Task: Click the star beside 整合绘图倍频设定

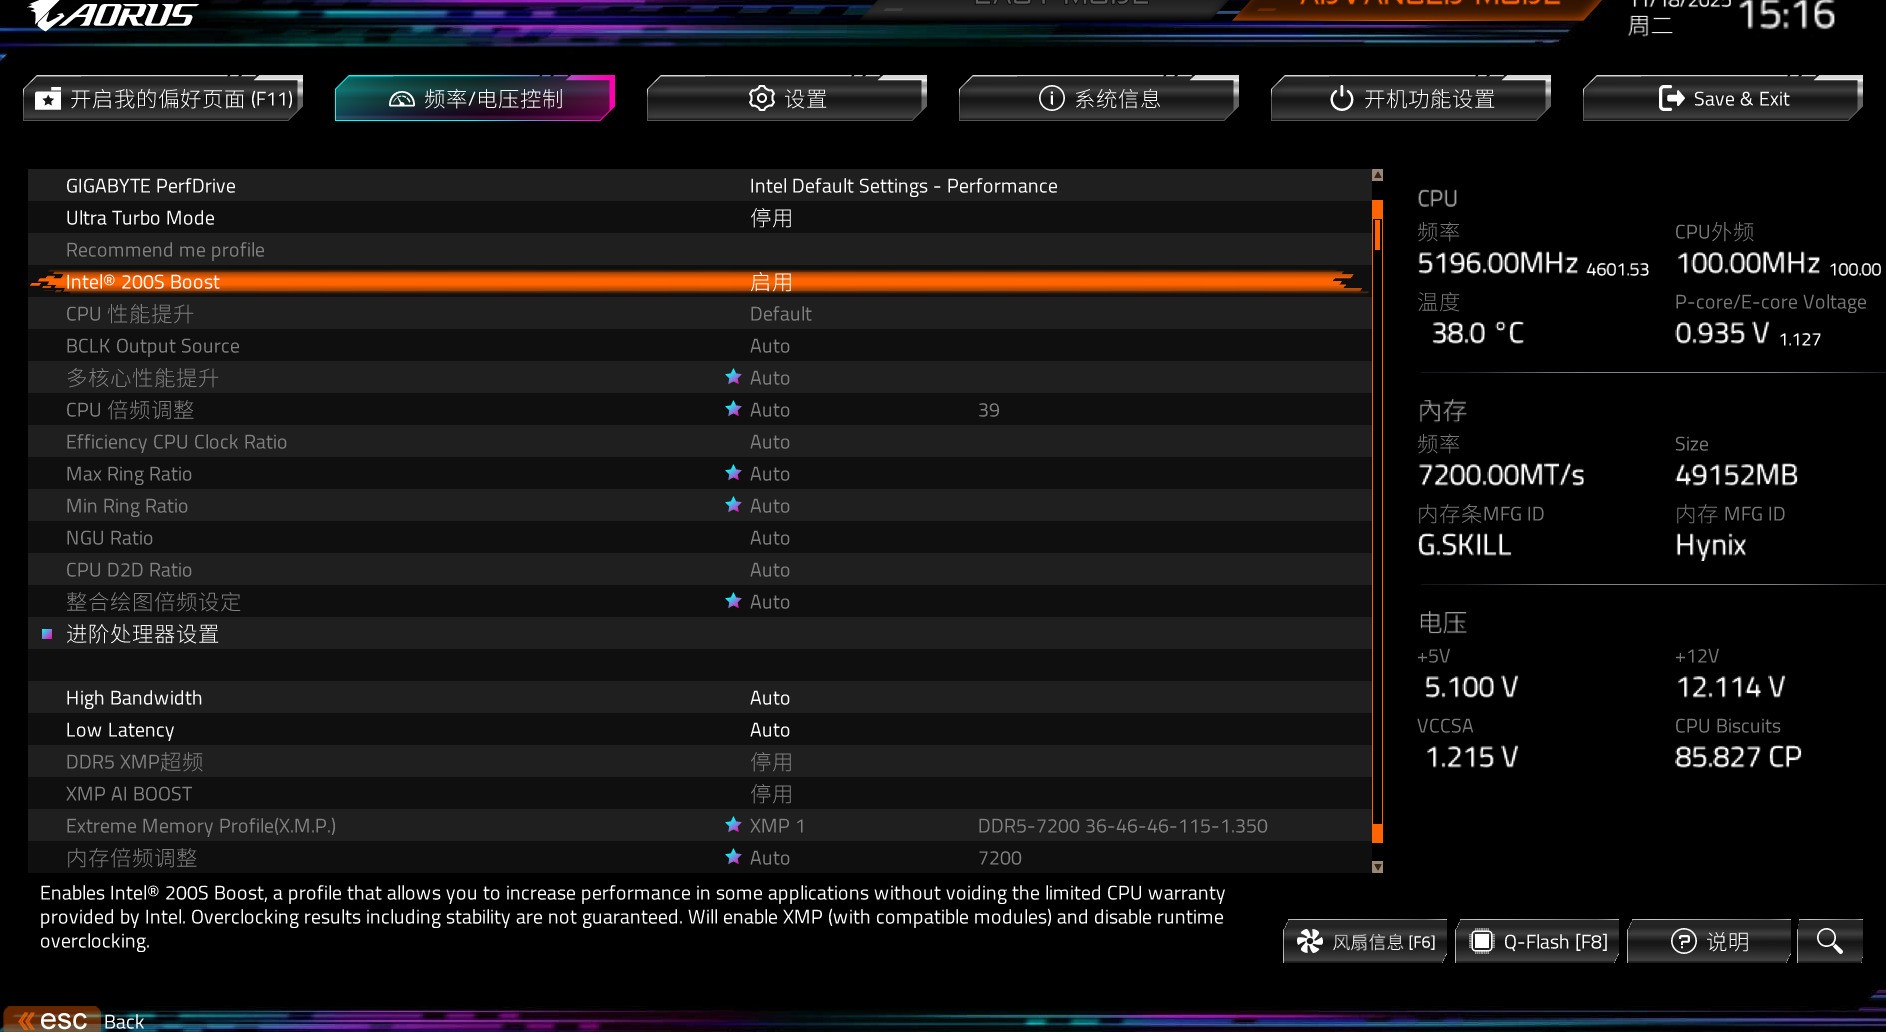Action: coord(732,601)
